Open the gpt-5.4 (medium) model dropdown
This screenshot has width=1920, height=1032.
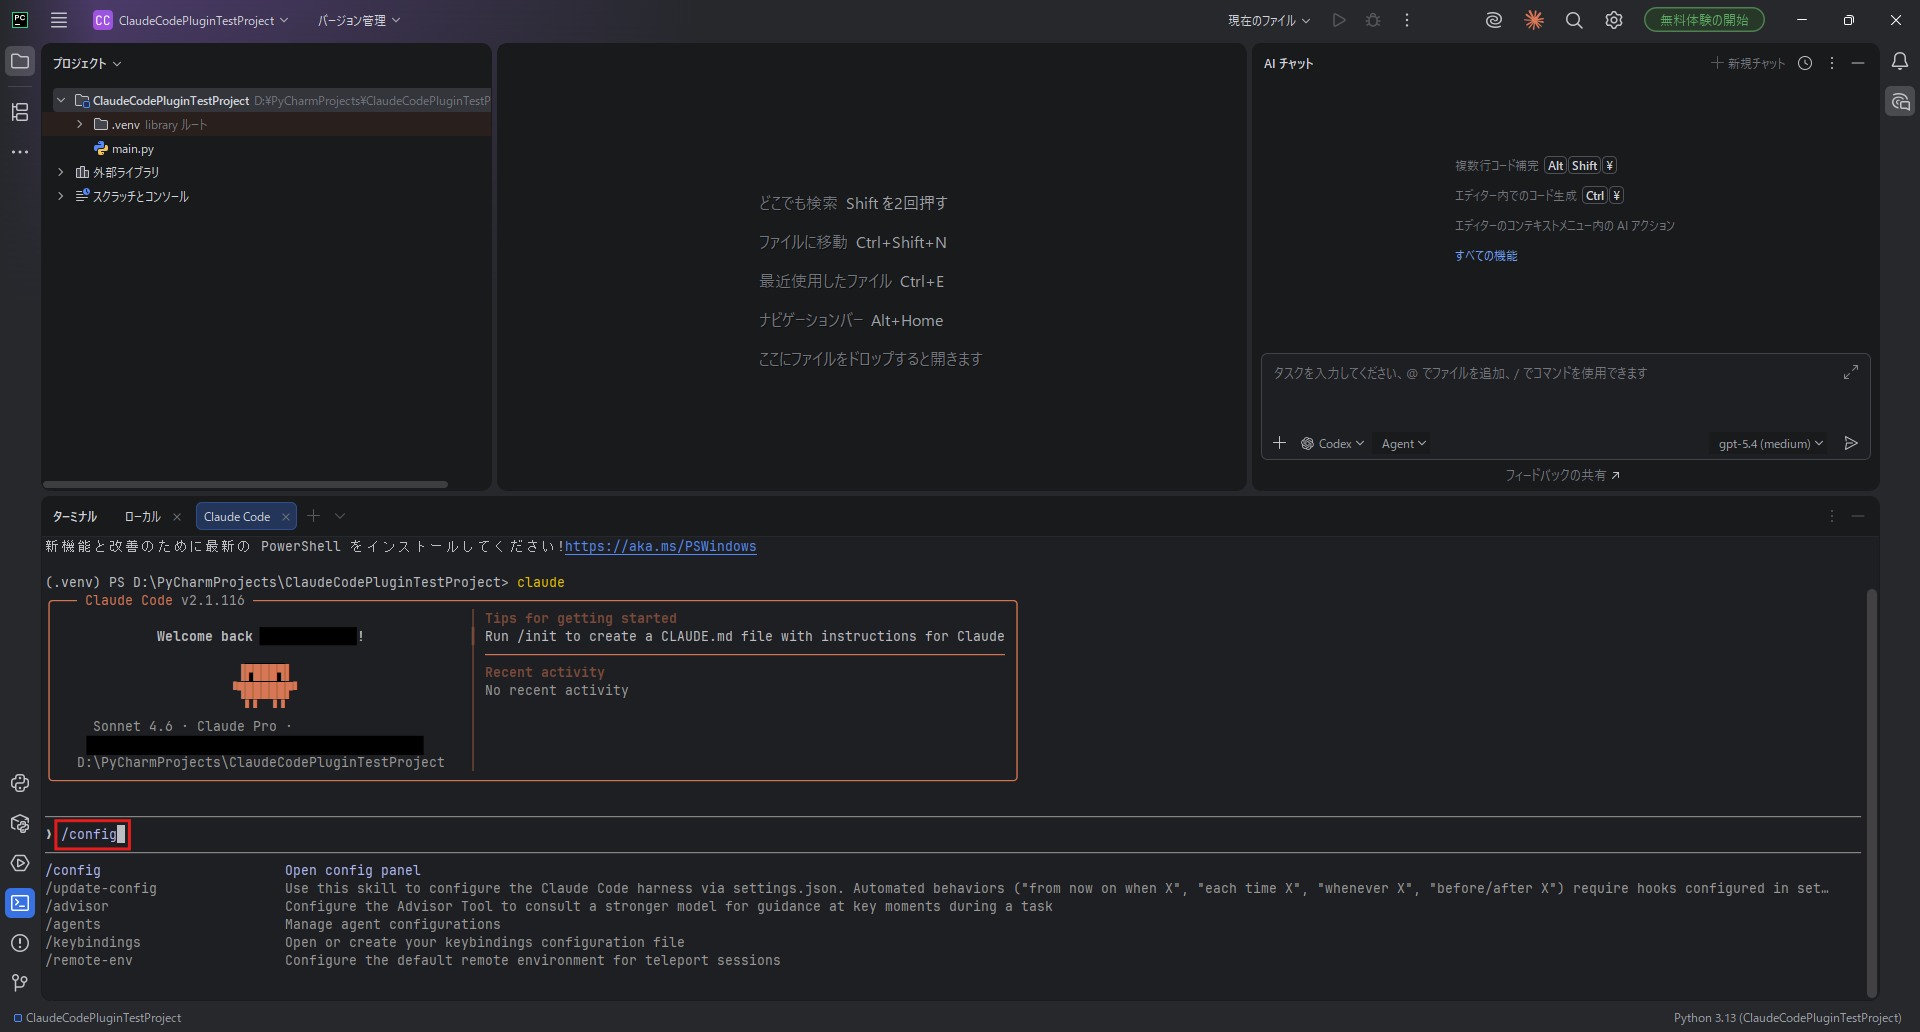[x=1770, y=444]
